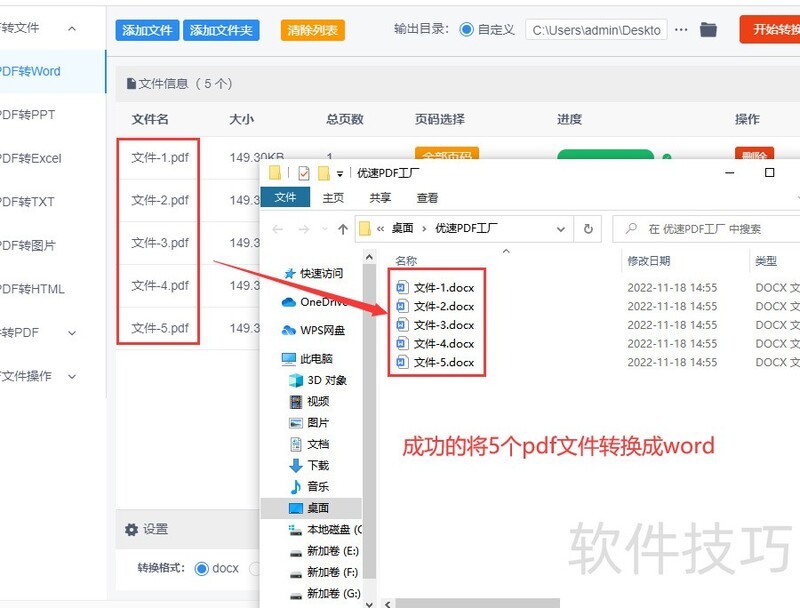The width and height of the screenshot is (800, 608).
Task: Start conversion with 开始转换 button
Action: pyautogui.click(x=770, y=29)
